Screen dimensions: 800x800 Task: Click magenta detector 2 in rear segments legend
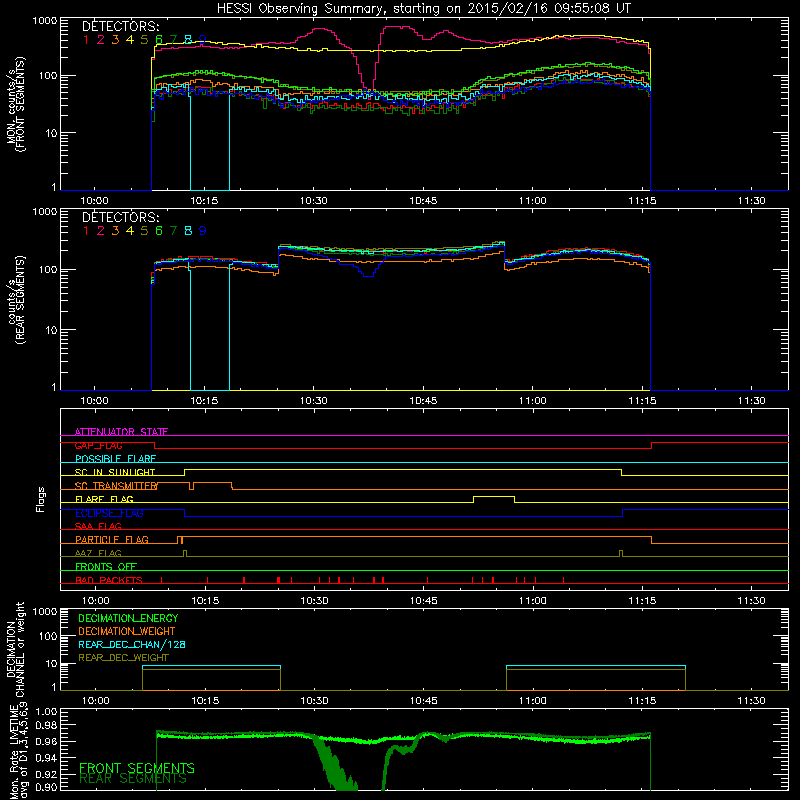coord(101,231)
